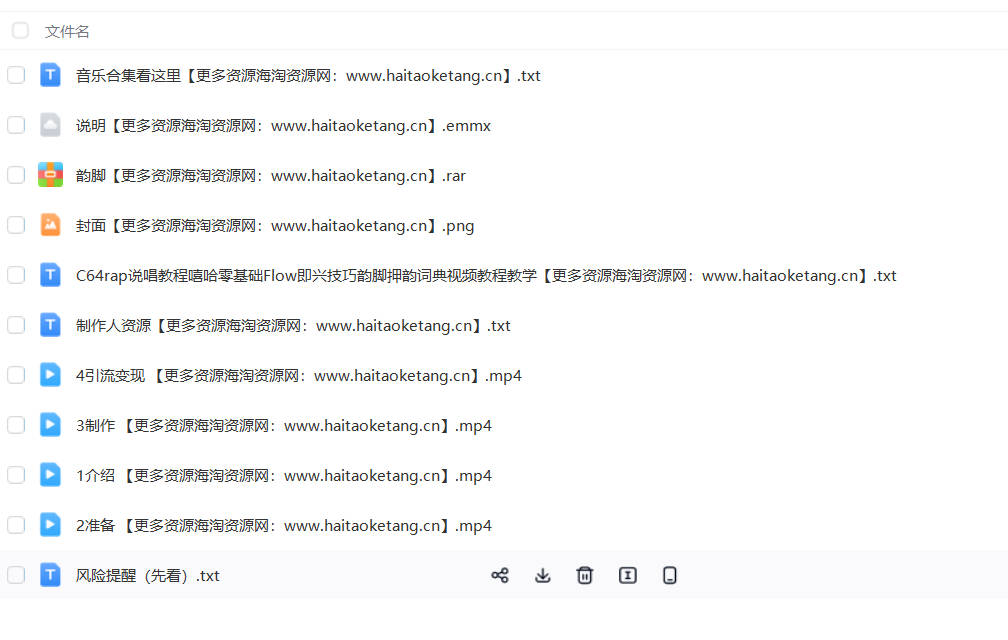Open the 2准备 mp4 file name
Image resolution: width=1008 pixels, height=640 pixels.
tap(284, 526)
